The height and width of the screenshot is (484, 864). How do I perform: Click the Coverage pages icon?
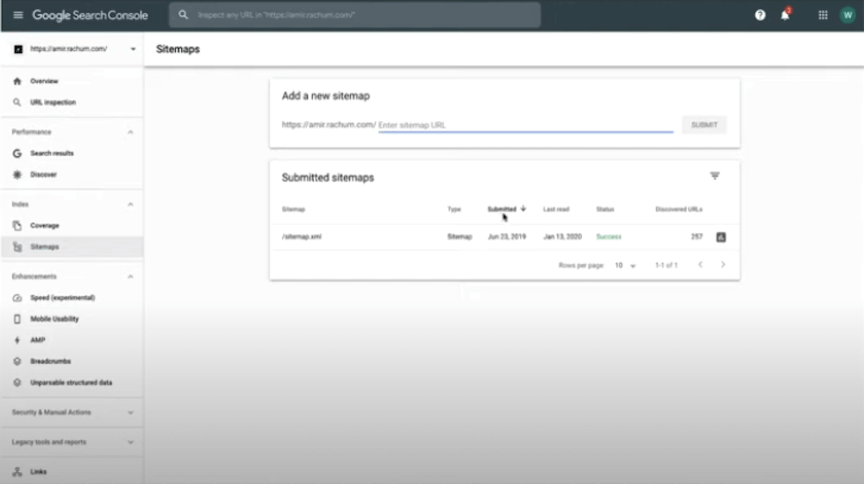(17, 225)
